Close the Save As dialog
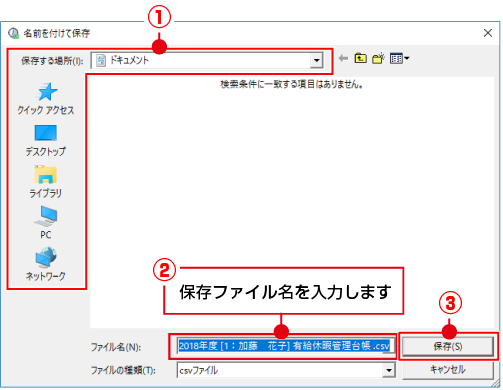 (488, 33)
